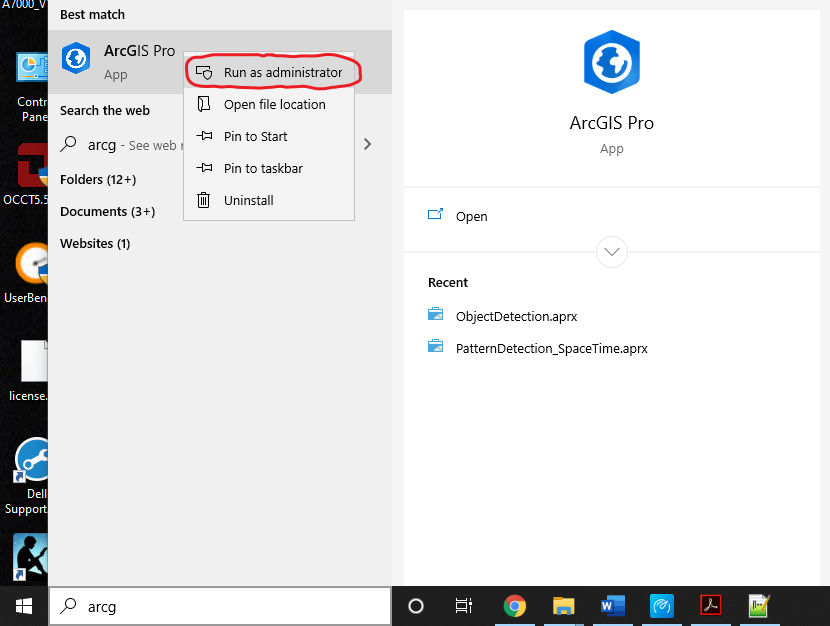Open Adobe Acrobat from taskbar
830x626 pixels.
point(710,605)
